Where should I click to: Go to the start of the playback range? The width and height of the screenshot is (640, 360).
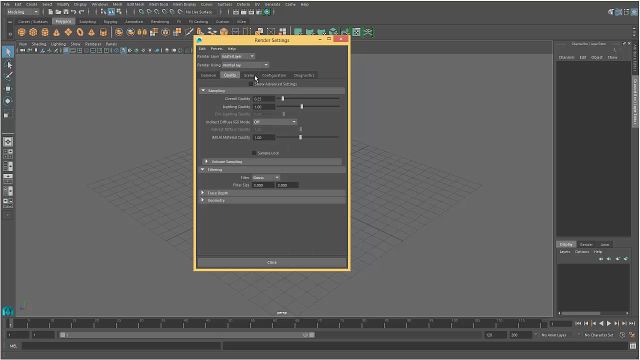(x=578, y=323)
